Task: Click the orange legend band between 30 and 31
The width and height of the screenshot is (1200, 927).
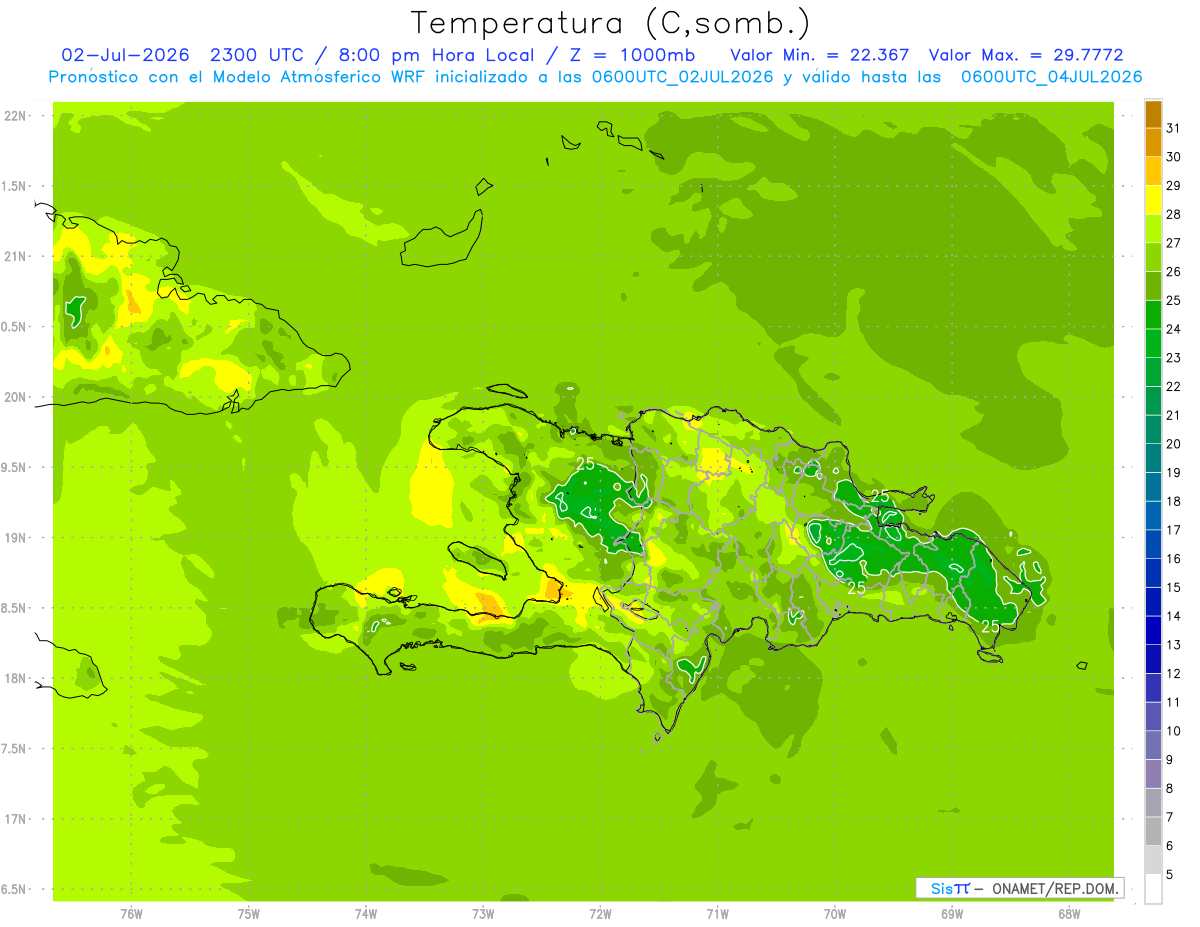Action: coord(1153,142)
